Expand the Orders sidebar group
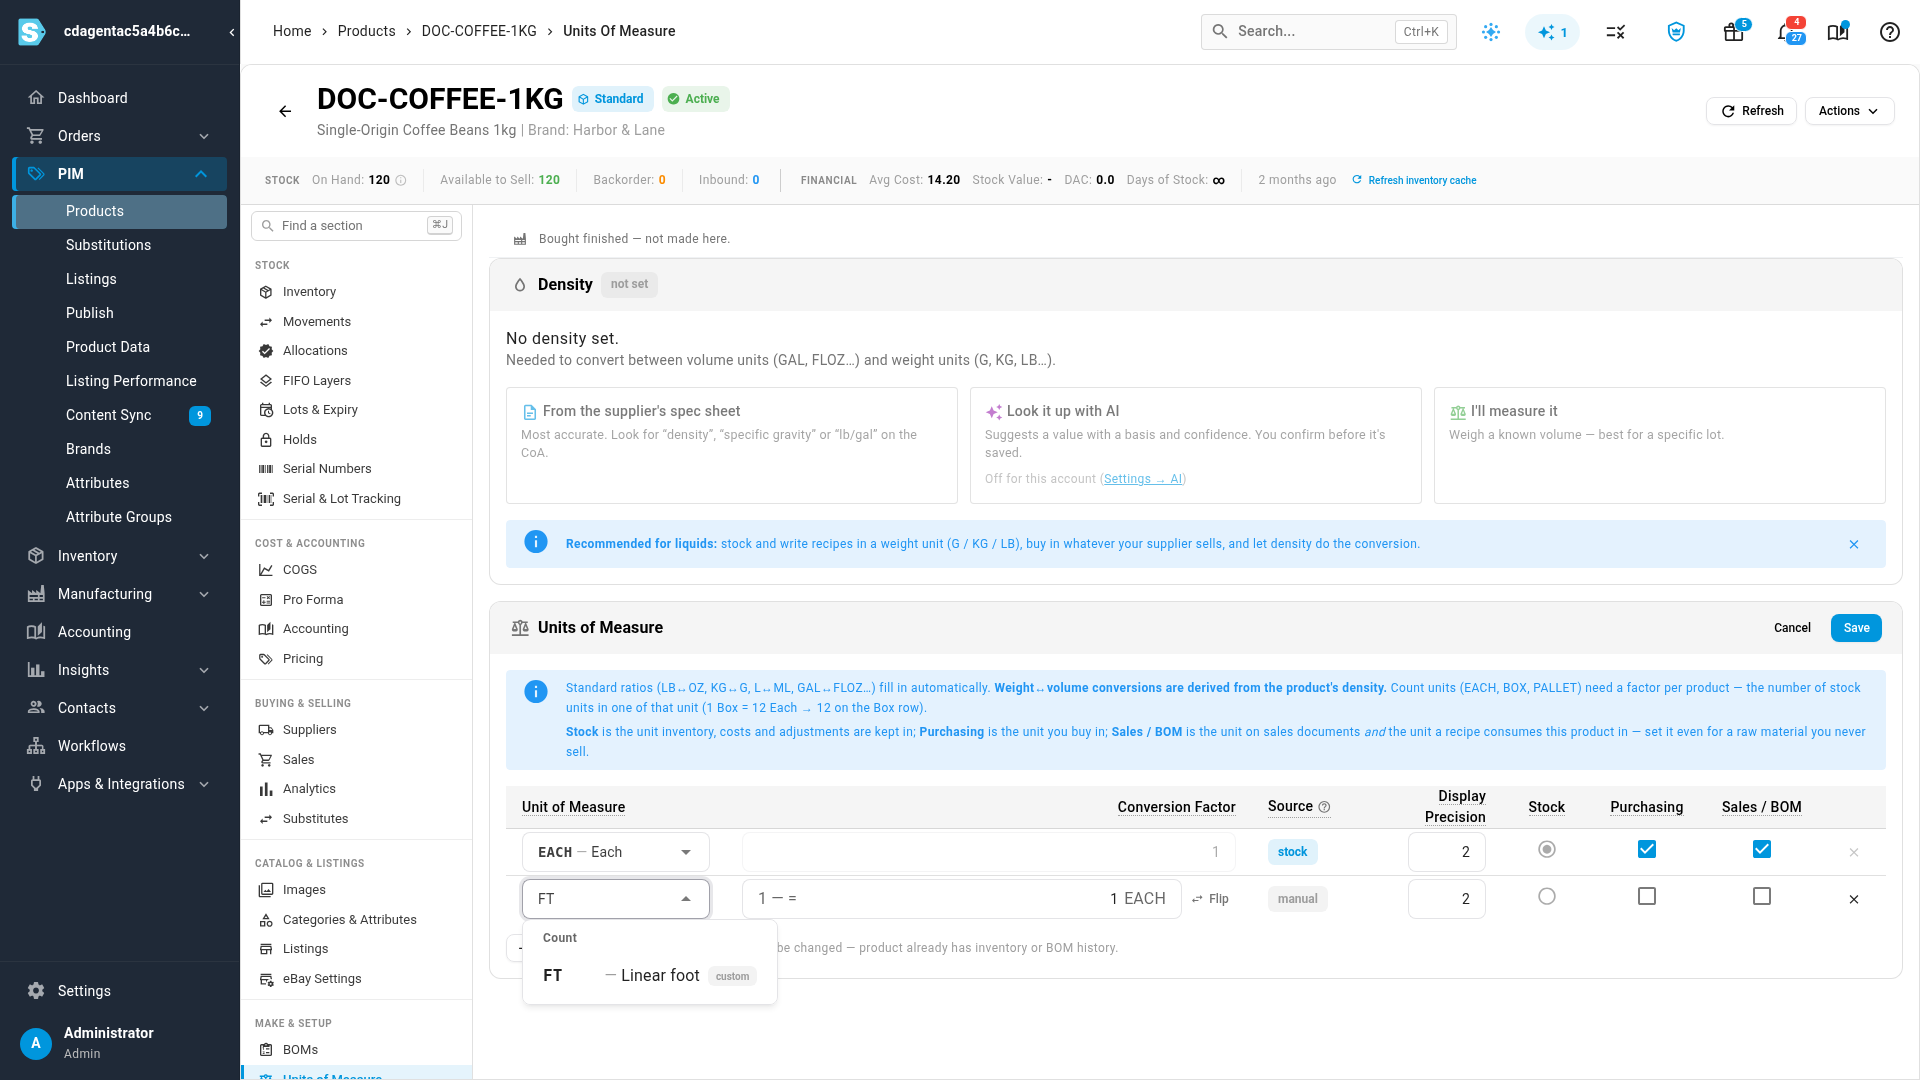This screenshot has width=1920, height=1080. tap(204, 136)
